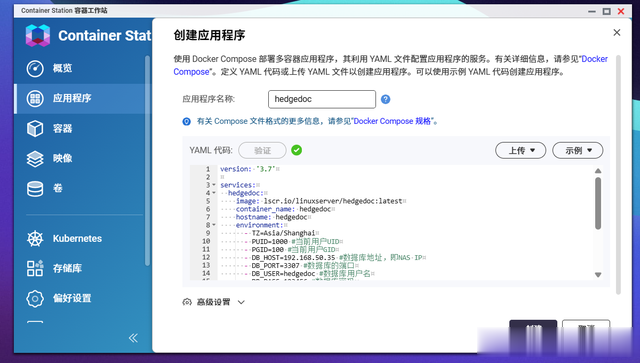Open the 存储库 registry icon
640x363 pixels.
(35, 268)
